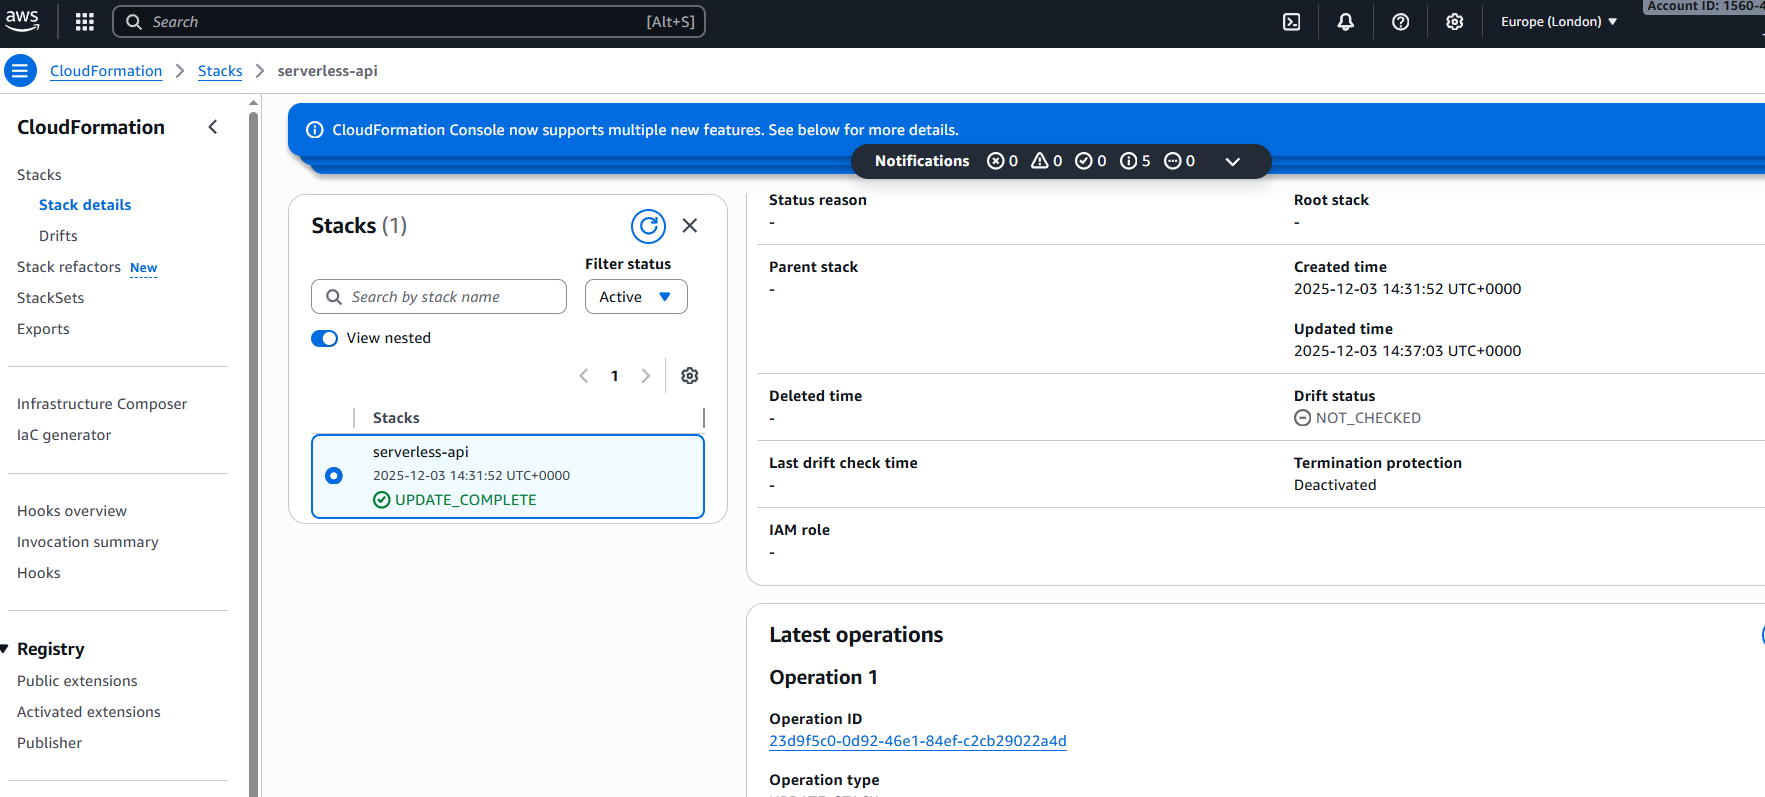Screen dimensions: 1765x797
Task: Open Activated extensions
Action: point(89,712)
